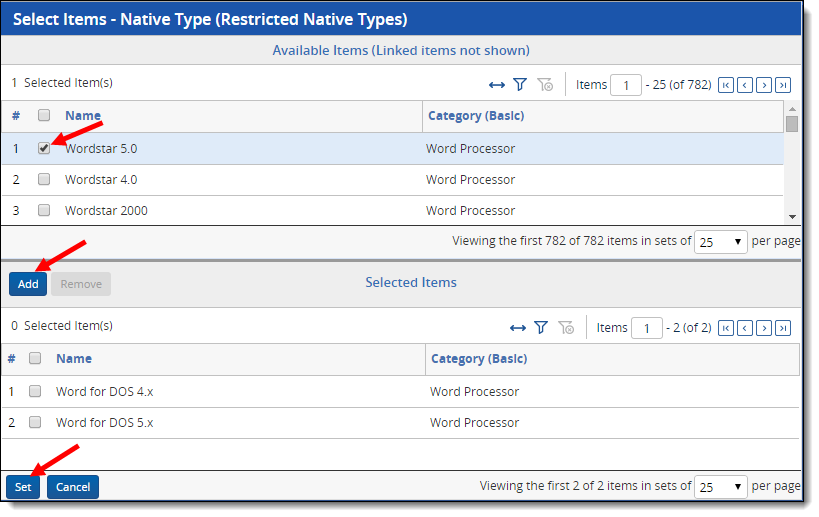Open per page dropdown for Selected Items
The image size is (819, 517).
[720, 487]
